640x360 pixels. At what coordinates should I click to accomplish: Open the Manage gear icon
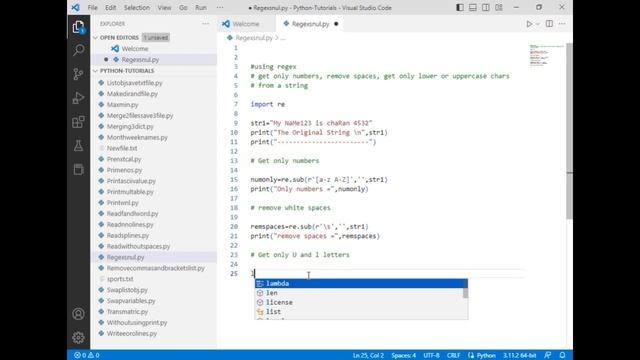78,338
